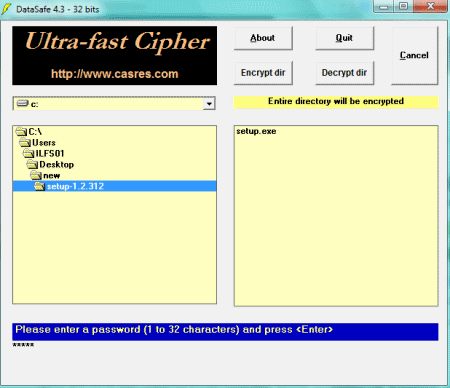Click the blue password prompt message bar
This screenshot has width=450, height=388.
click(225, 331)
